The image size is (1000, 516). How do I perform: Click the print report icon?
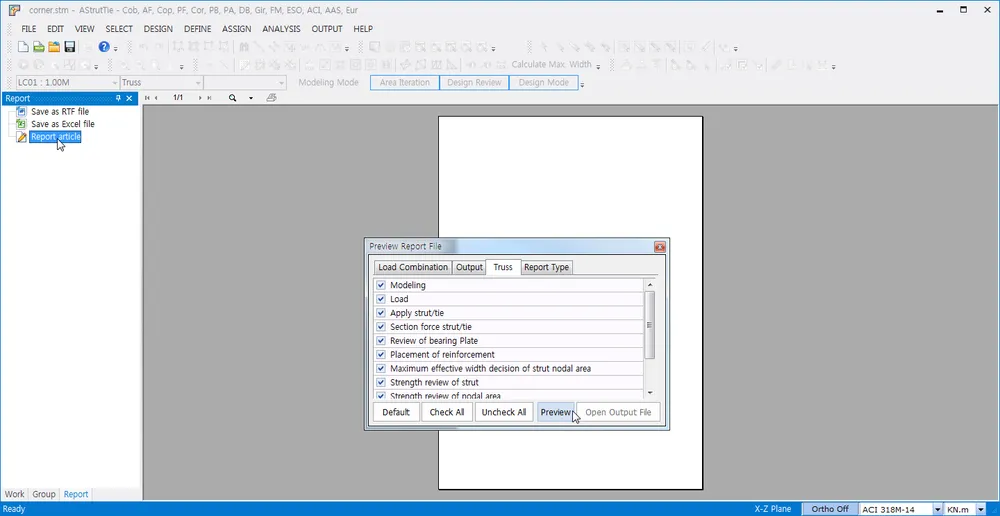271,98
